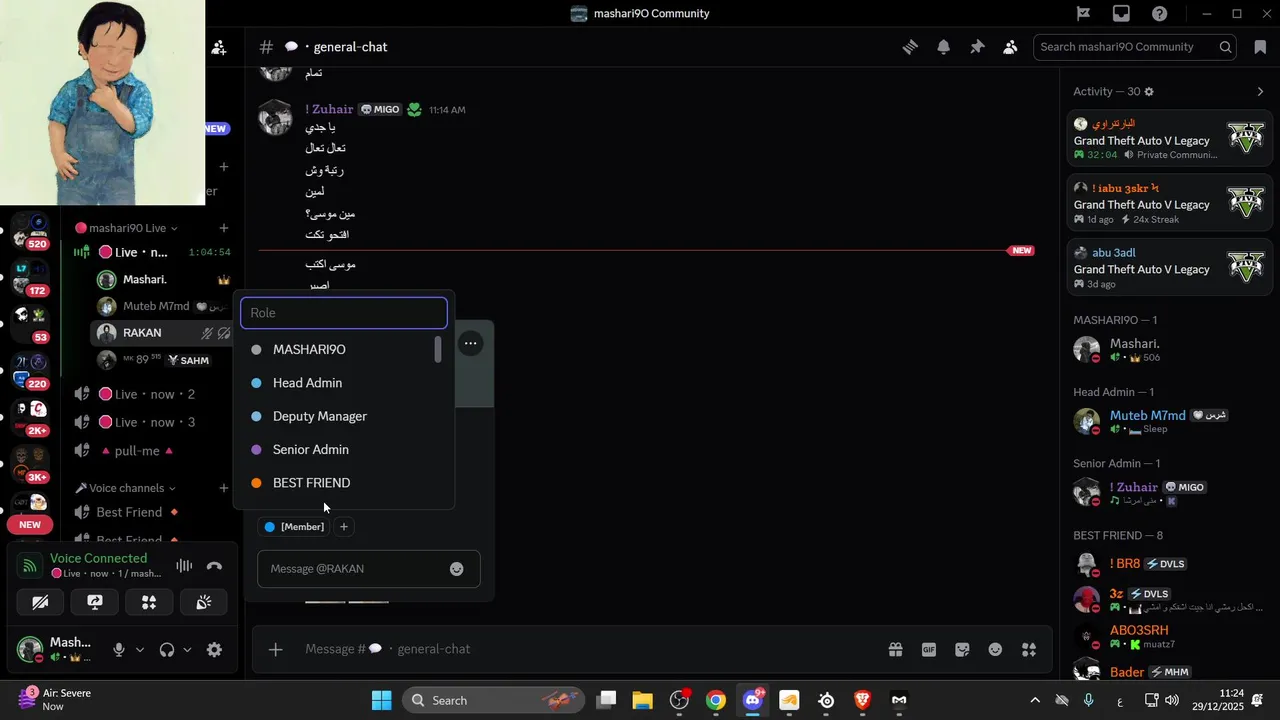Click the Share Your Screen button

pos(95,602)
